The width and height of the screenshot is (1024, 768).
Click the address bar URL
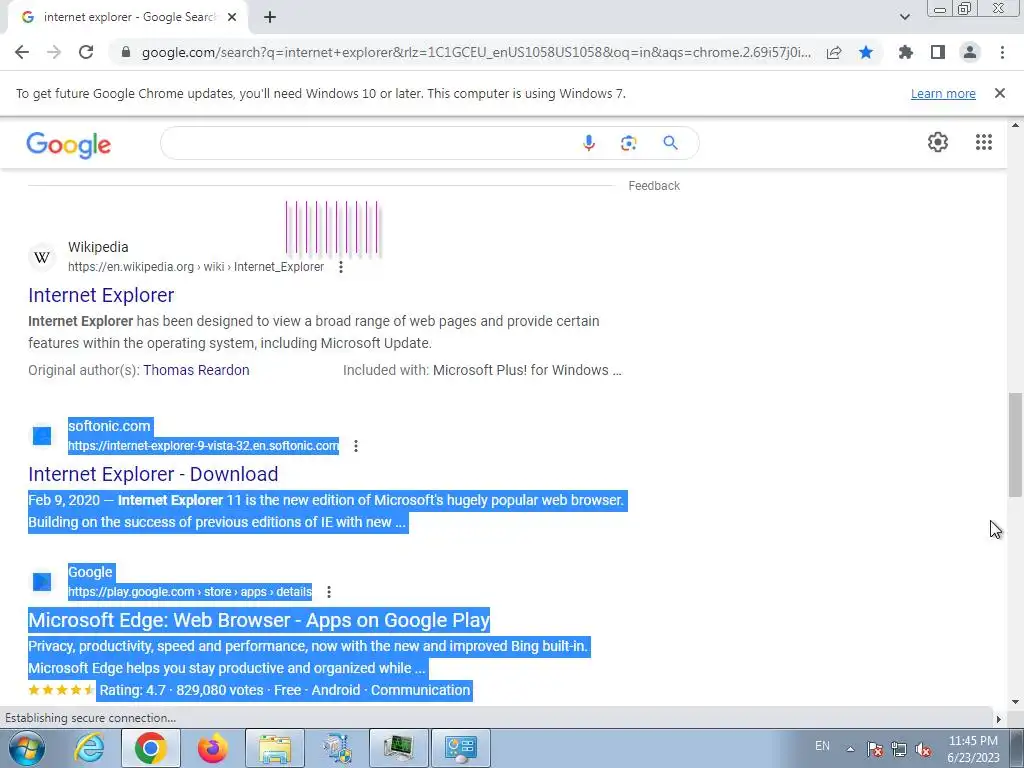pos(476,52)
